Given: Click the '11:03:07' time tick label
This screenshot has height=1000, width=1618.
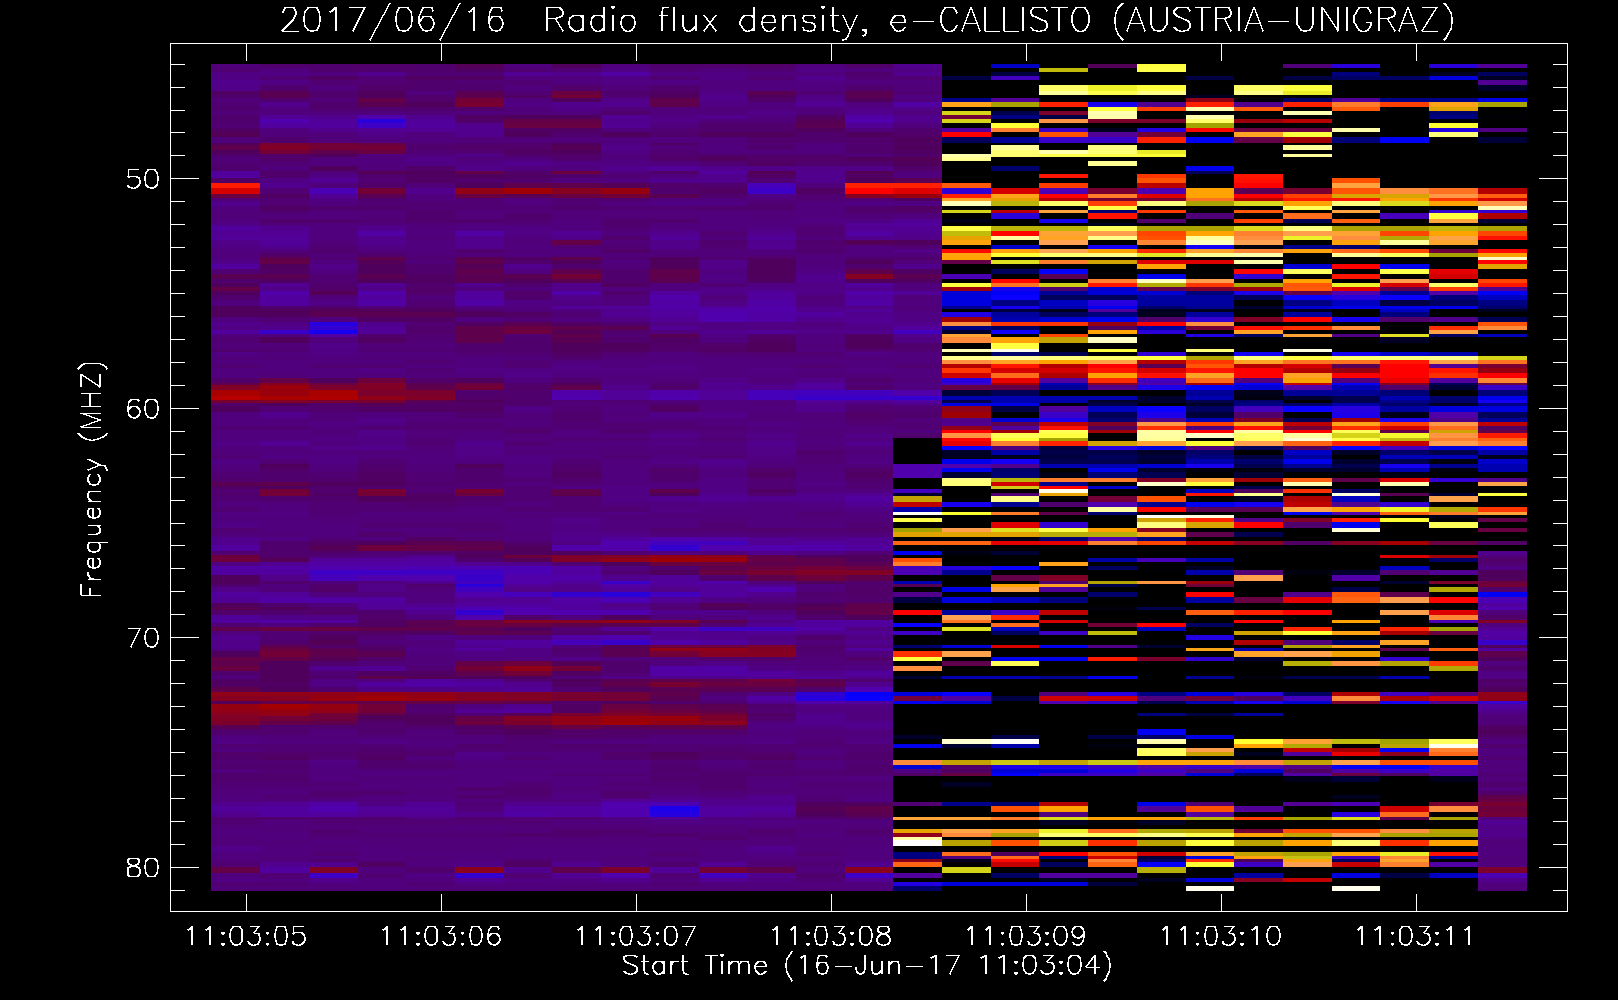Looking at the screenshot, I should click(636, 937).
